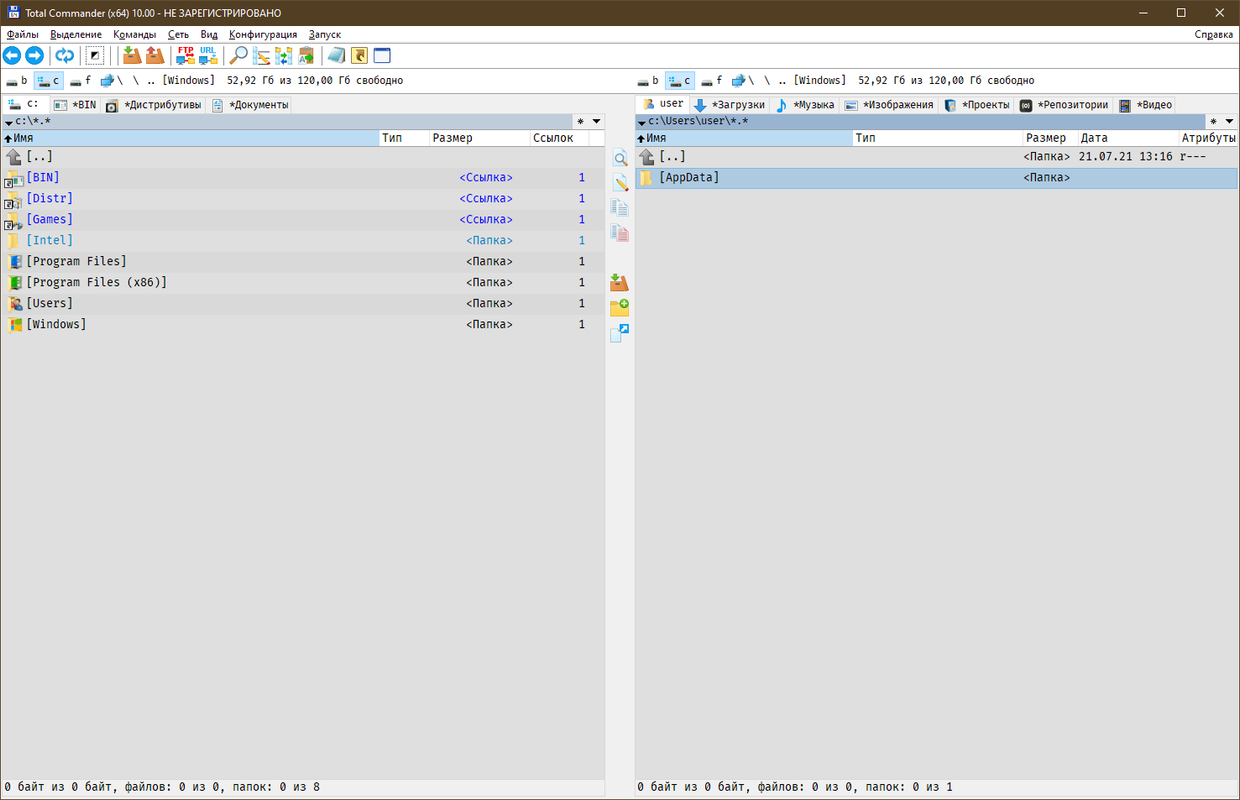Click the invert selection toolbar icon
1240x800 pixels.
pyautogui.click(x=95, y=56)
